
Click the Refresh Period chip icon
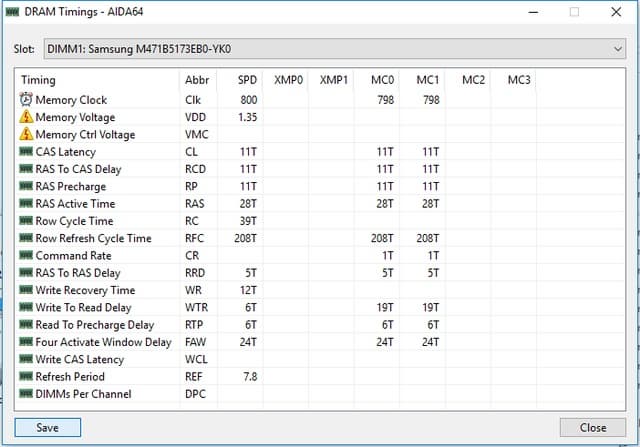pyautogui.click(x=26, y=376)
